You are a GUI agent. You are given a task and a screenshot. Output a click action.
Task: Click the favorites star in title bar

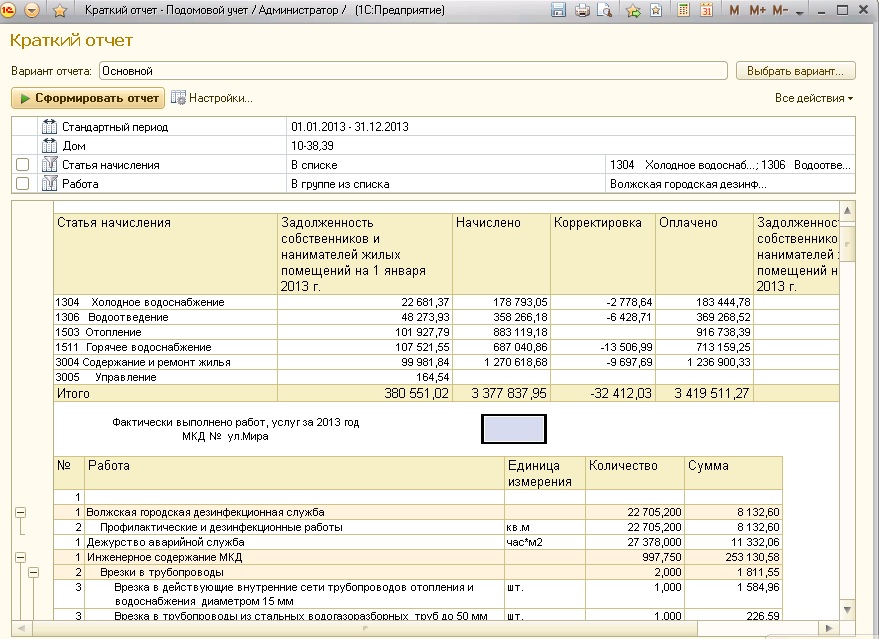pos(59,10)
